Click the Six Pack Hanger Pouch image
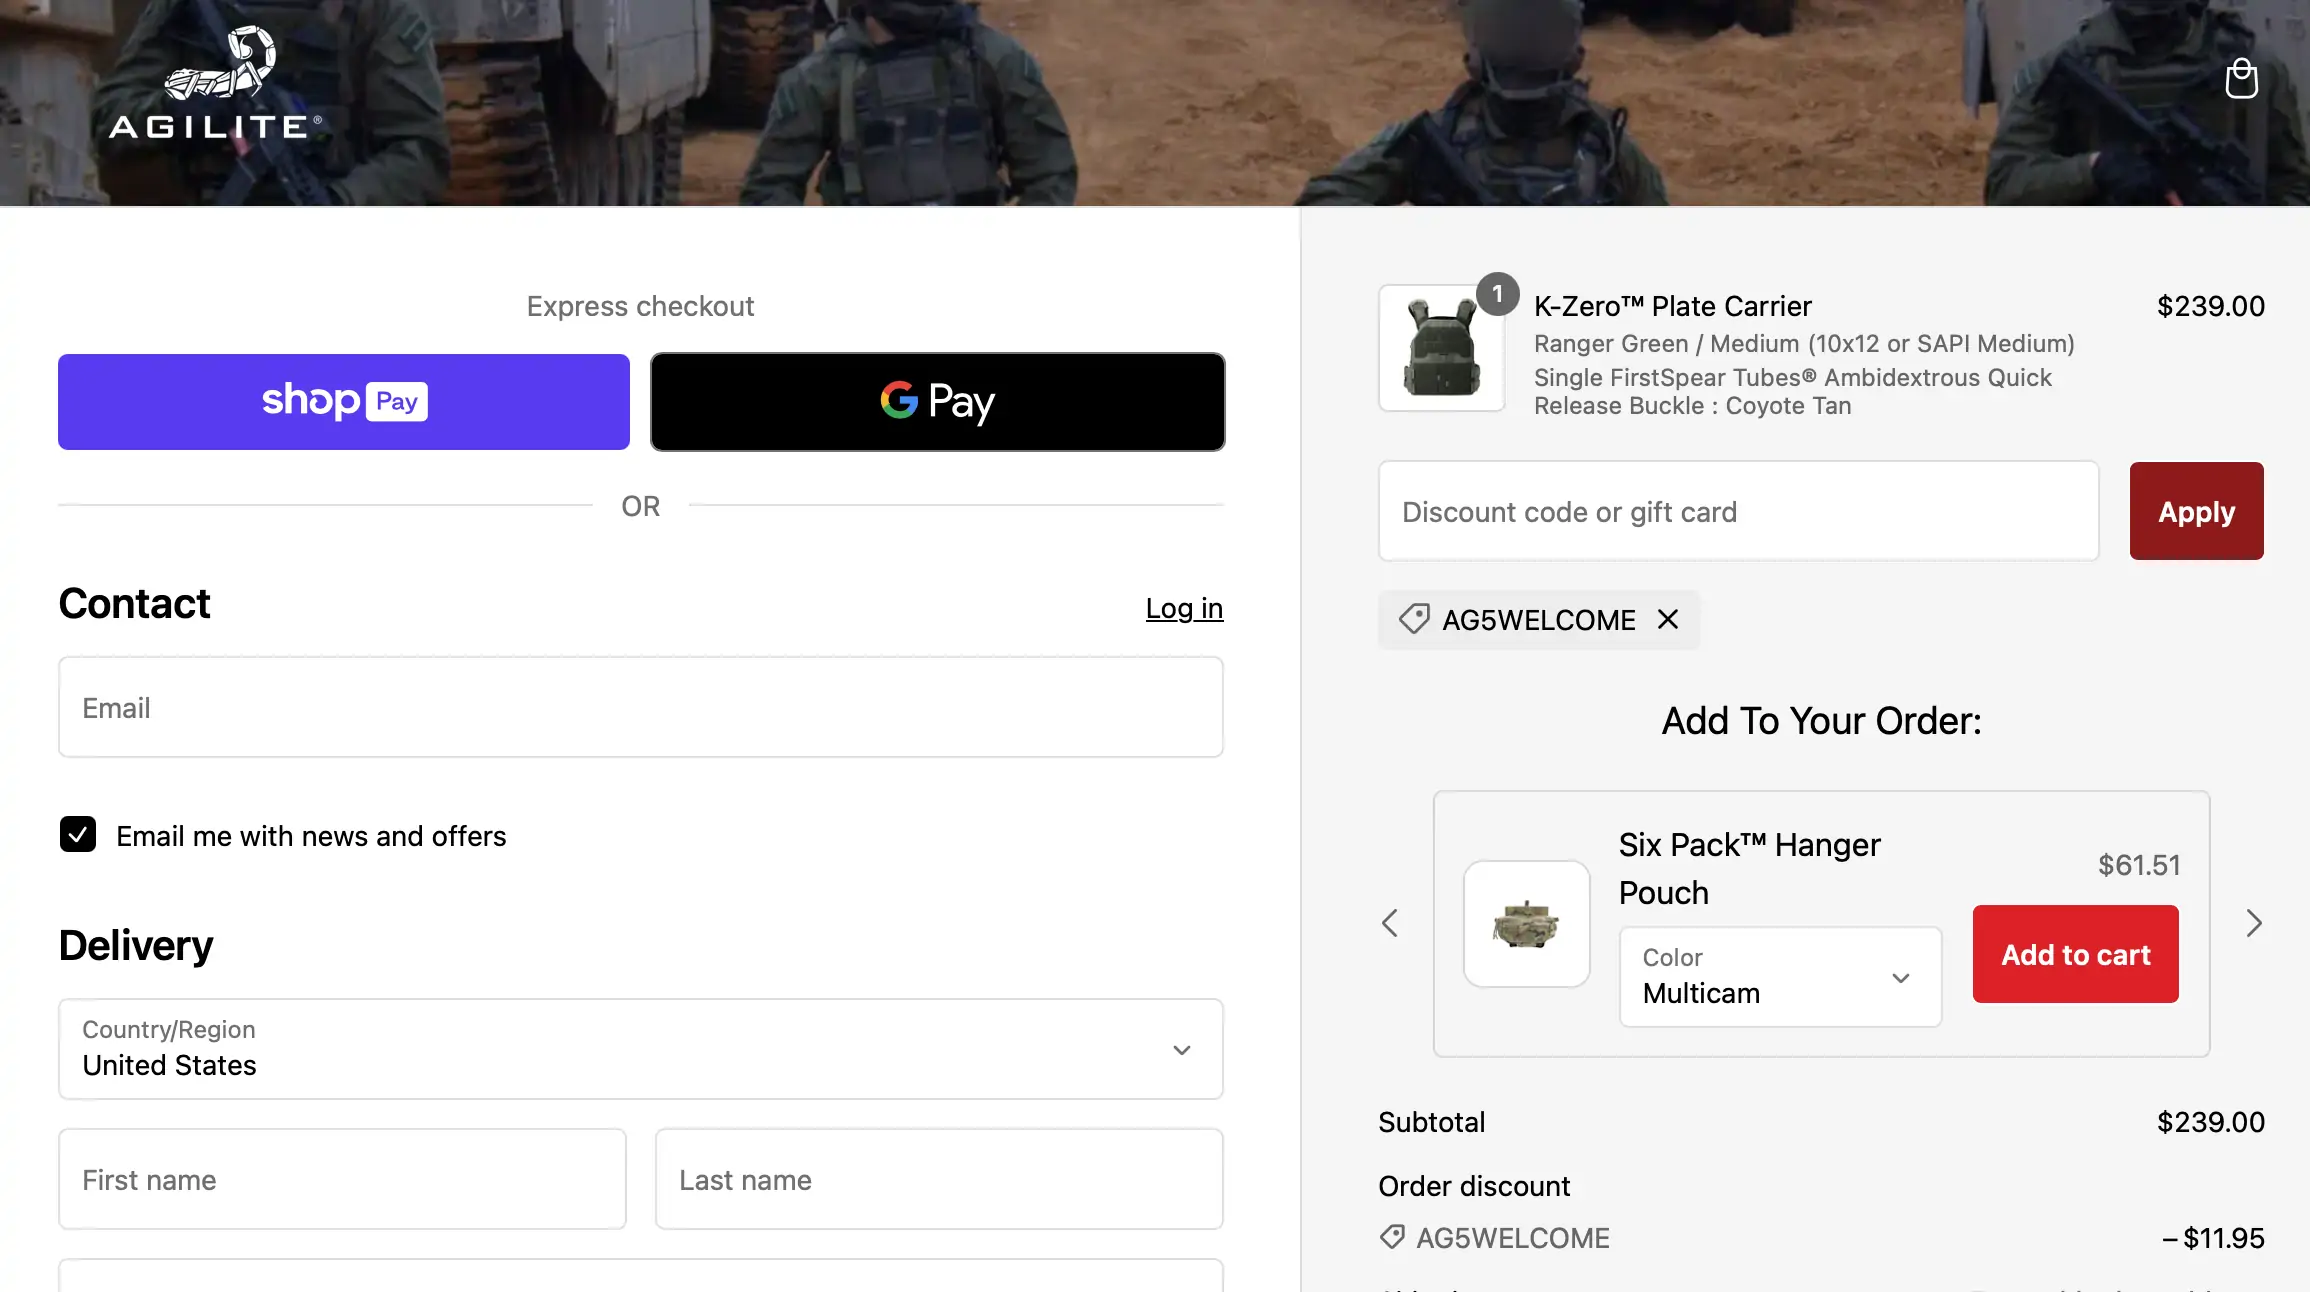Image resolution: width=2310 pixels, height=1292 pixels. coord(1526,924)
